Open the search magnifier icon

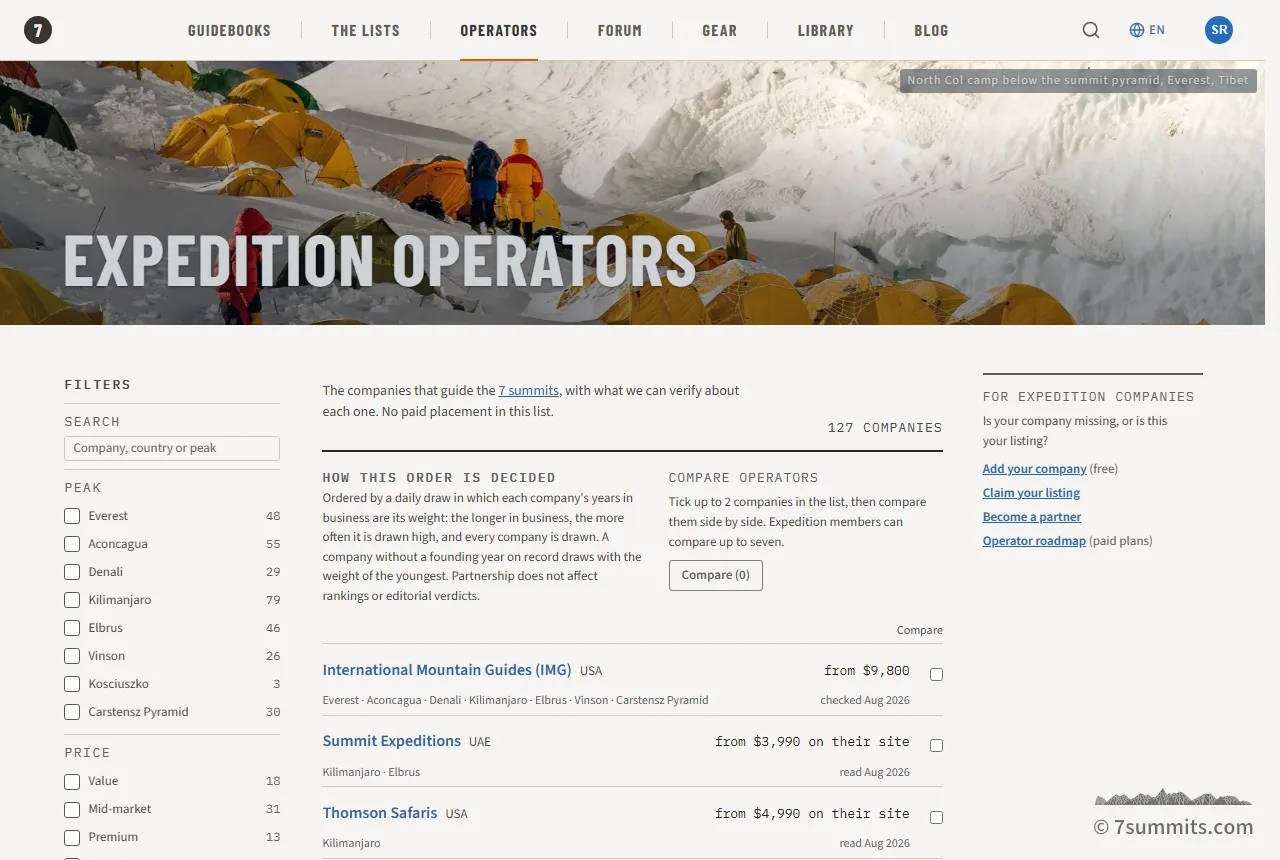pos(1091,30)
